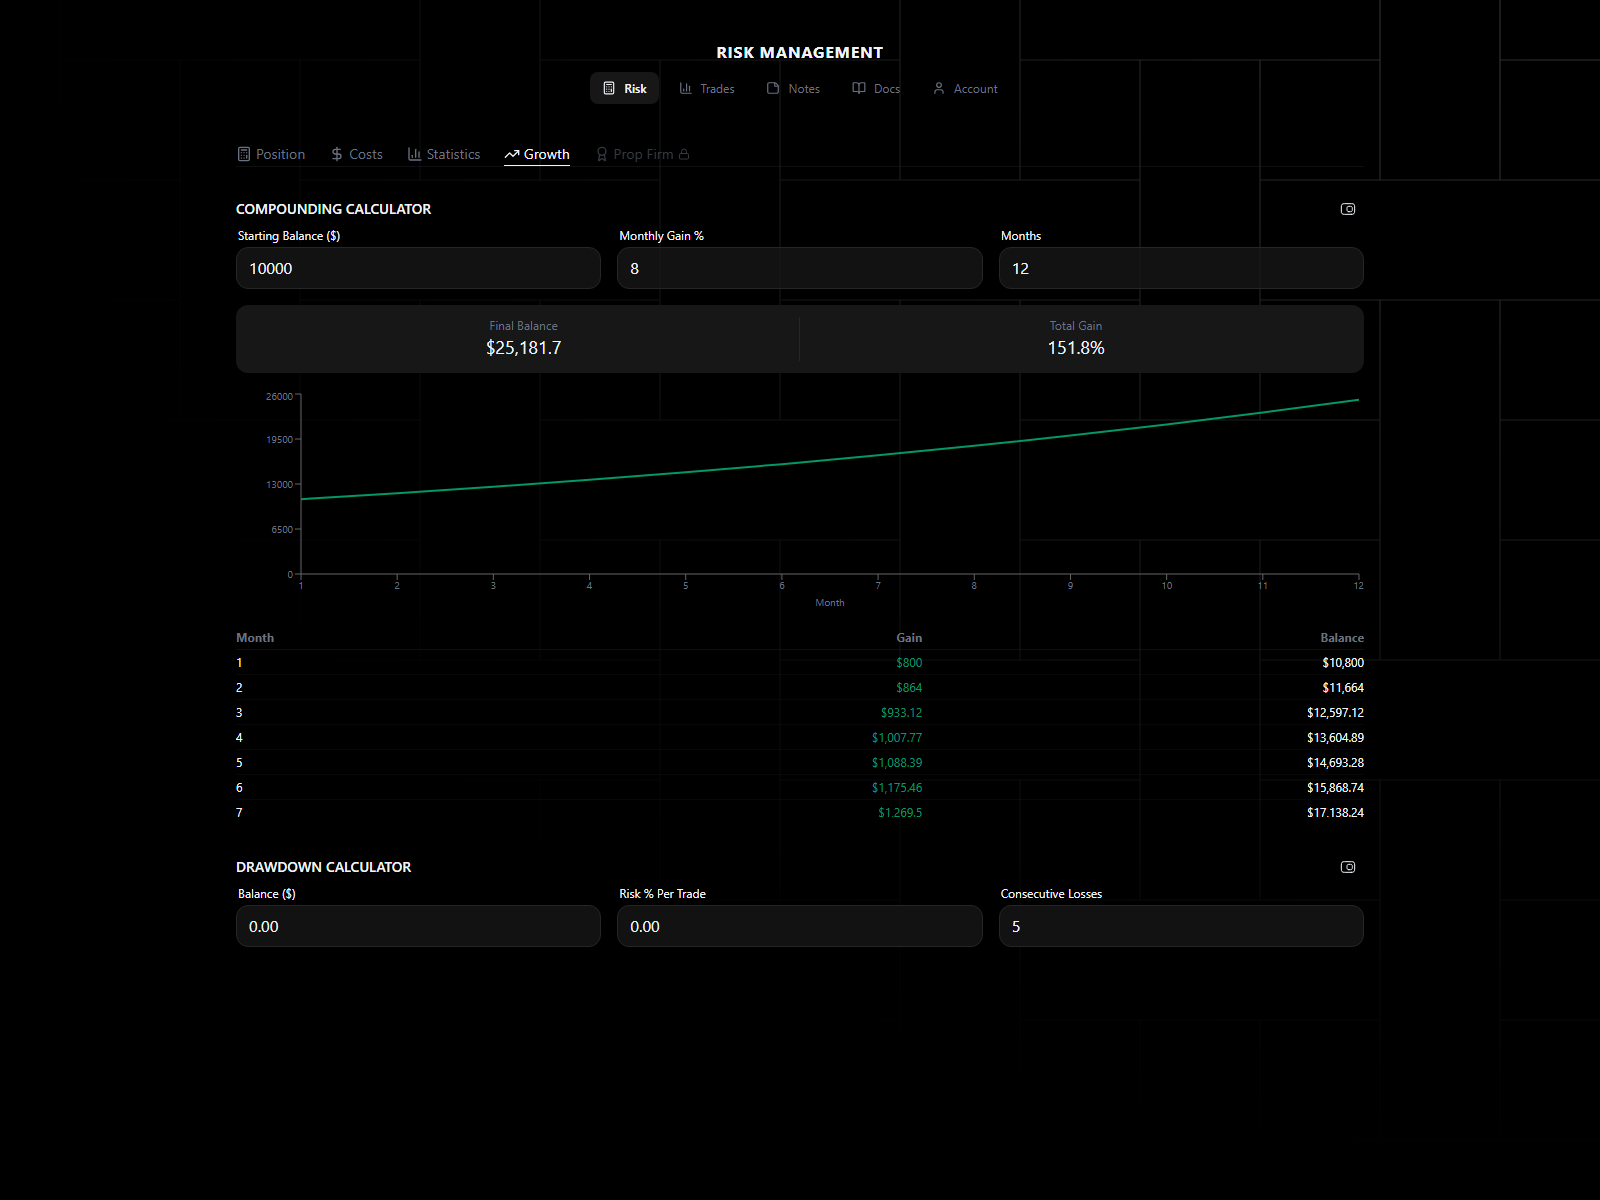Image resolution: width=1600 pixels, height=1200 pixels.
Task: Click the Compounding Calculator screenshot camera icon
Action: click(1348, 209)
